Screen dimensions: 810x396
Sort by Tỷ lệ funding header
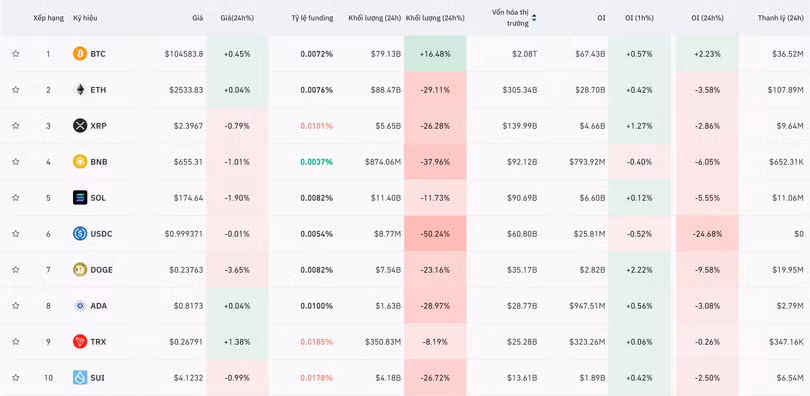pyautogui.click(x=312, y=18)
